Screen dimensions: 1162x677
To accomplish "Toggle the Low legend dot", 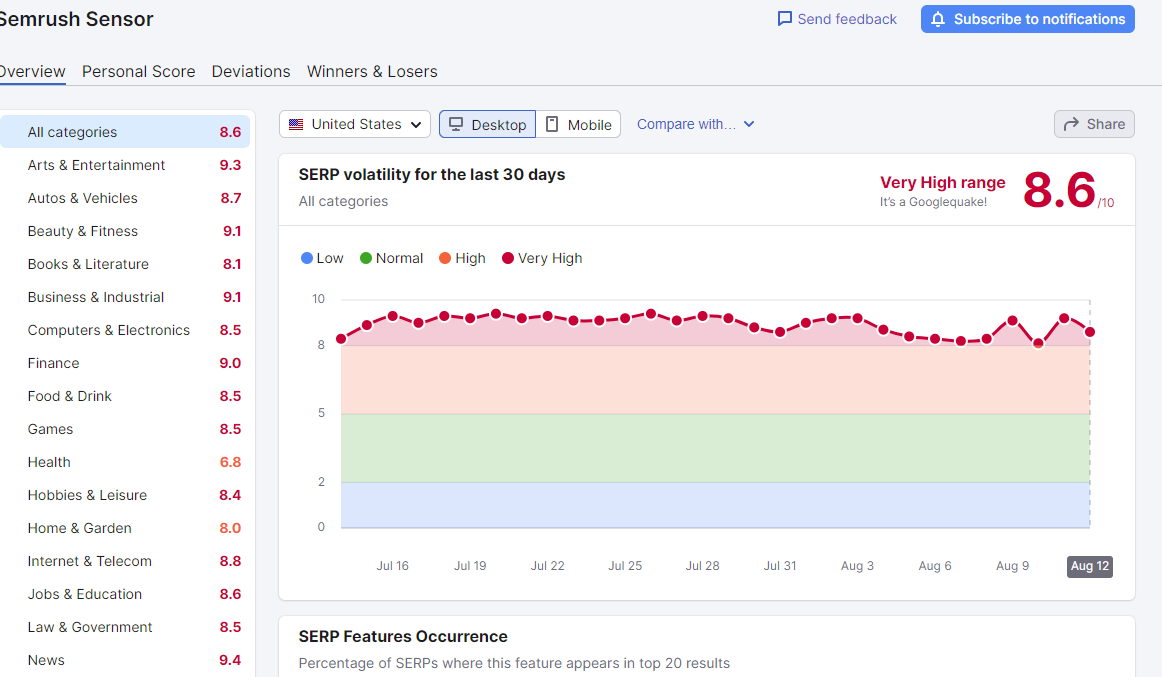I will (307, 258).
